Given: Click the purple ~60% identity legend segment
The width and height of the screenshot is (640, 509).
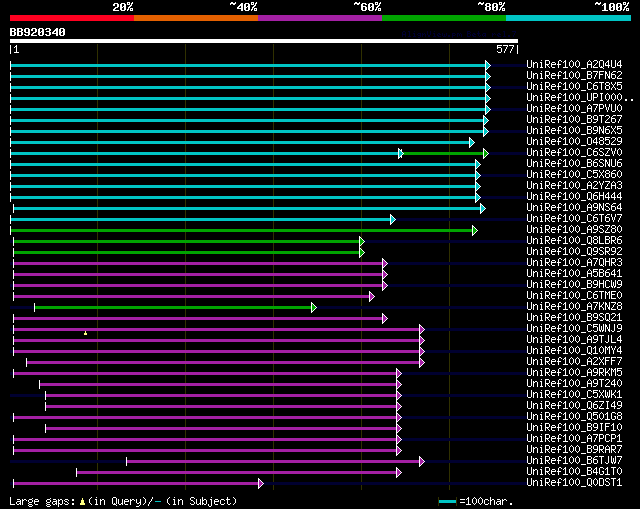Looking at the screenshot, I should [x=320, y=18].
